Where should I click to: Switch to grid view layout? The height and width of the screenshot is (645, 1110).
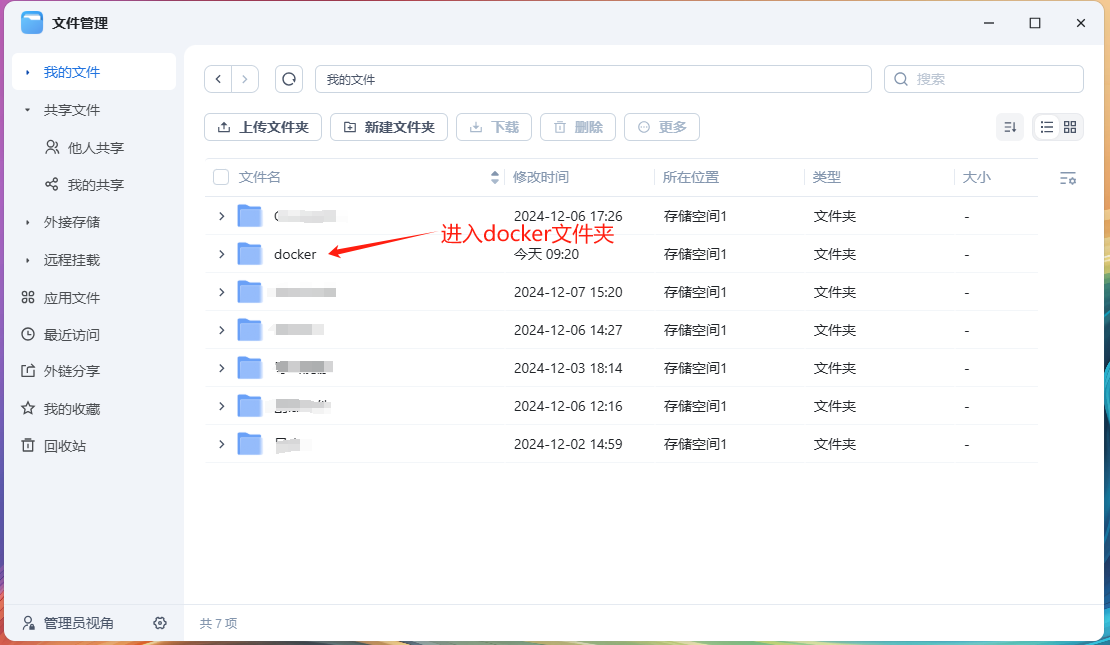click(1070, 127)
